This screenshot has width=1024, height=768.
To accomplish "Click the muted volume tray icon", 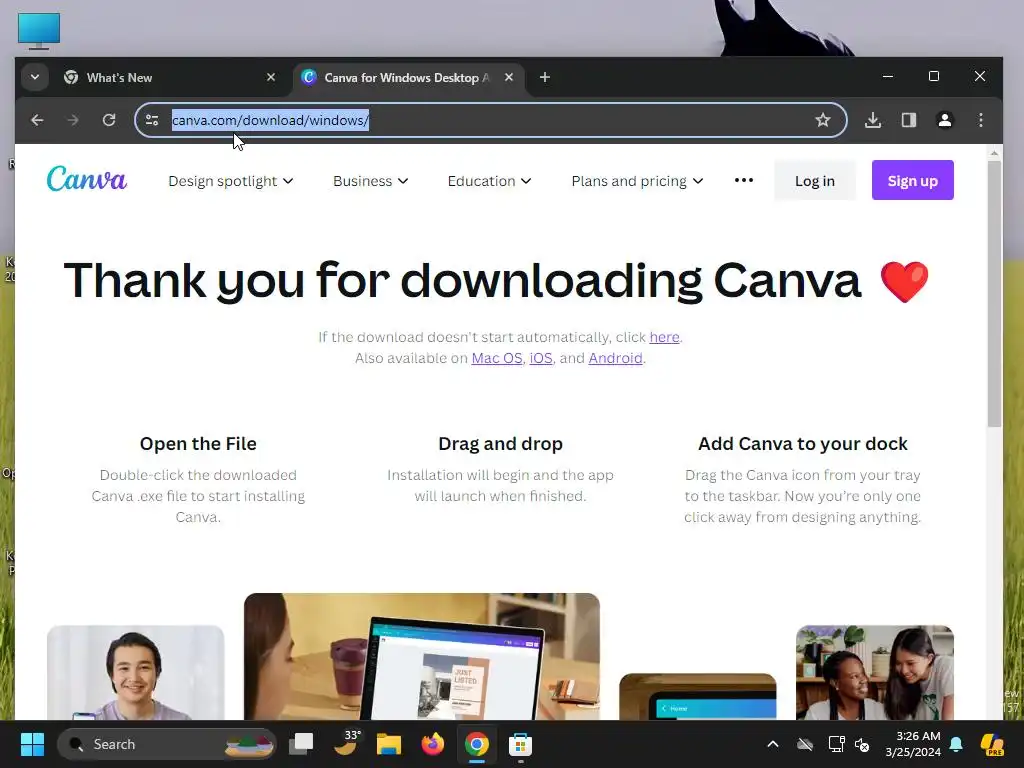I will 862,744.
